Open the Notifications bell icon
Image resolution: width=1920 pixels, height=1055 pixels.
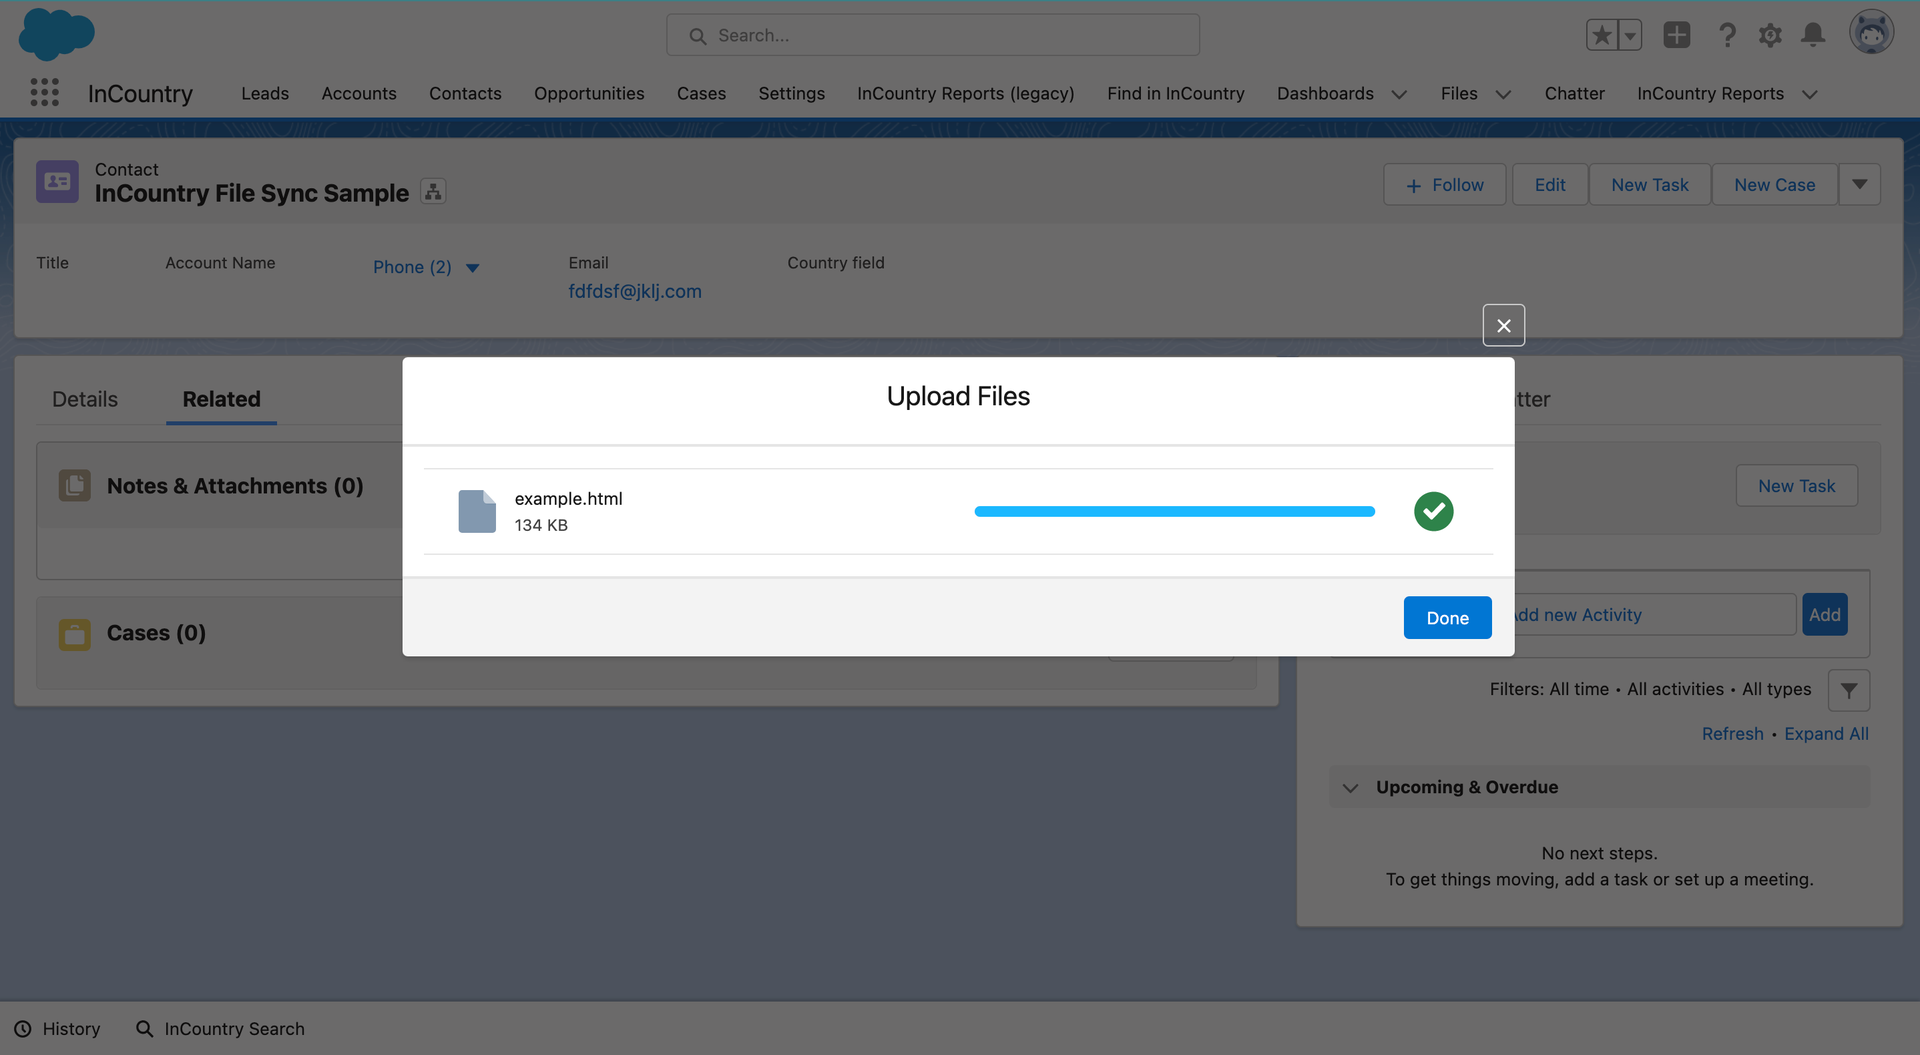coord(1813,35)
